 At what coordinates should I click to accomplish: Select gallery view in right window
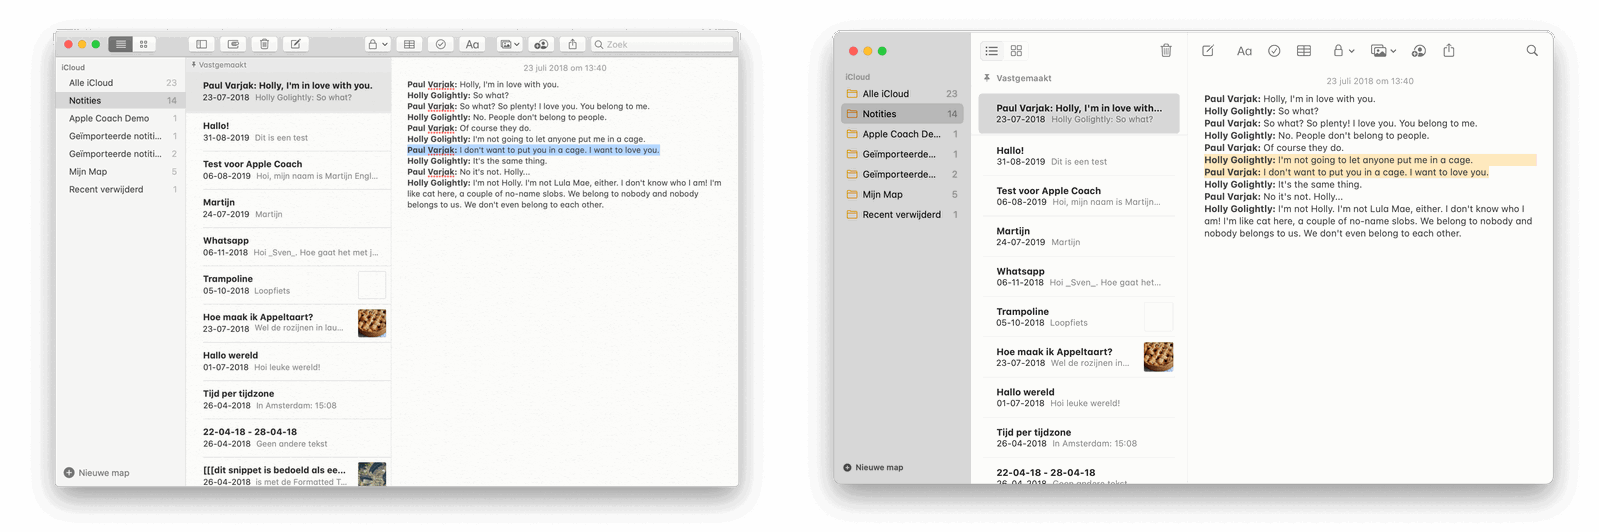(1016, 51)
